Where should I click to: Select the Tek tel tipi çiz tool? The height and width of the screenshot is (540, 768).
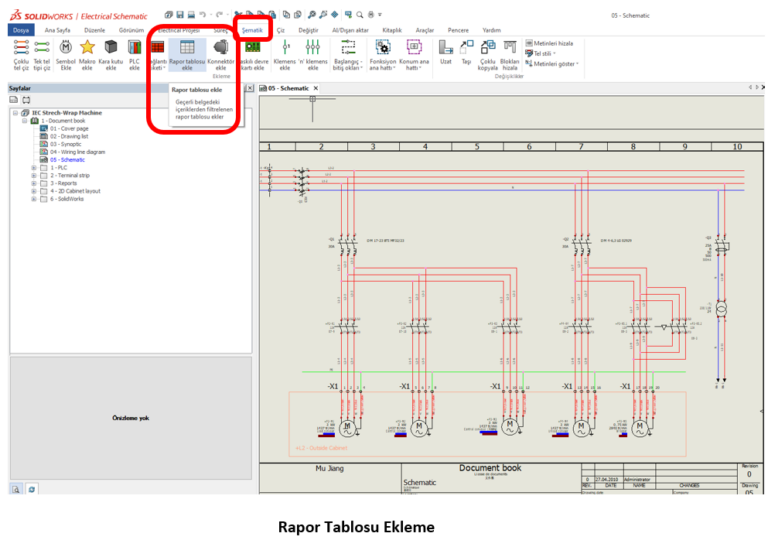(x=42, y=47)
